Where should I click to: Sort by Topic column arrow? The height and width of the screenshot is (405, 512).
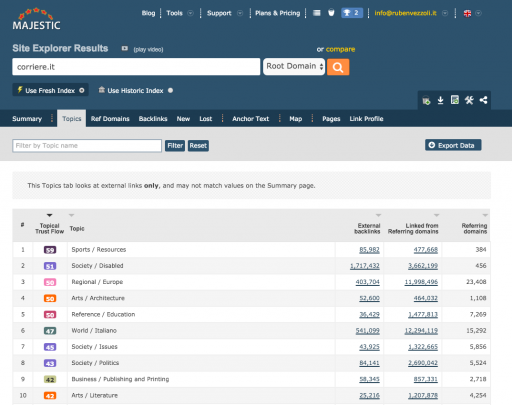pos(71,215)
